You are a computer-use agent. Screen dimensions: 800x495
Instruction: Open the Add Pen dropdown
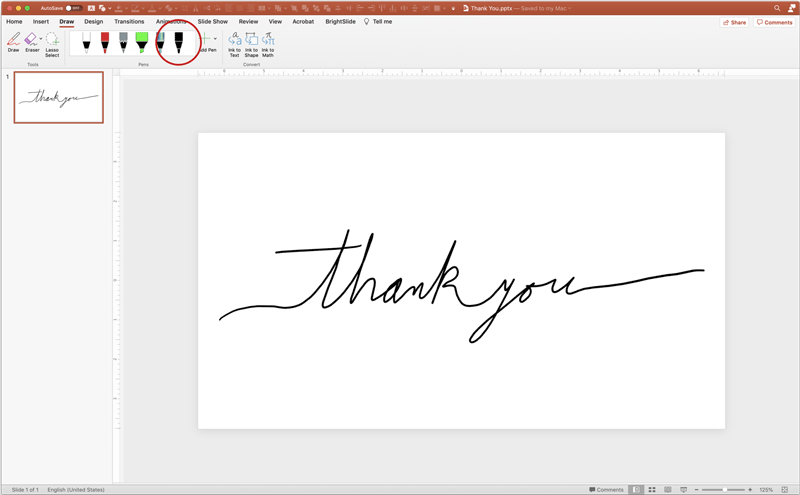(x=215, y=39)
